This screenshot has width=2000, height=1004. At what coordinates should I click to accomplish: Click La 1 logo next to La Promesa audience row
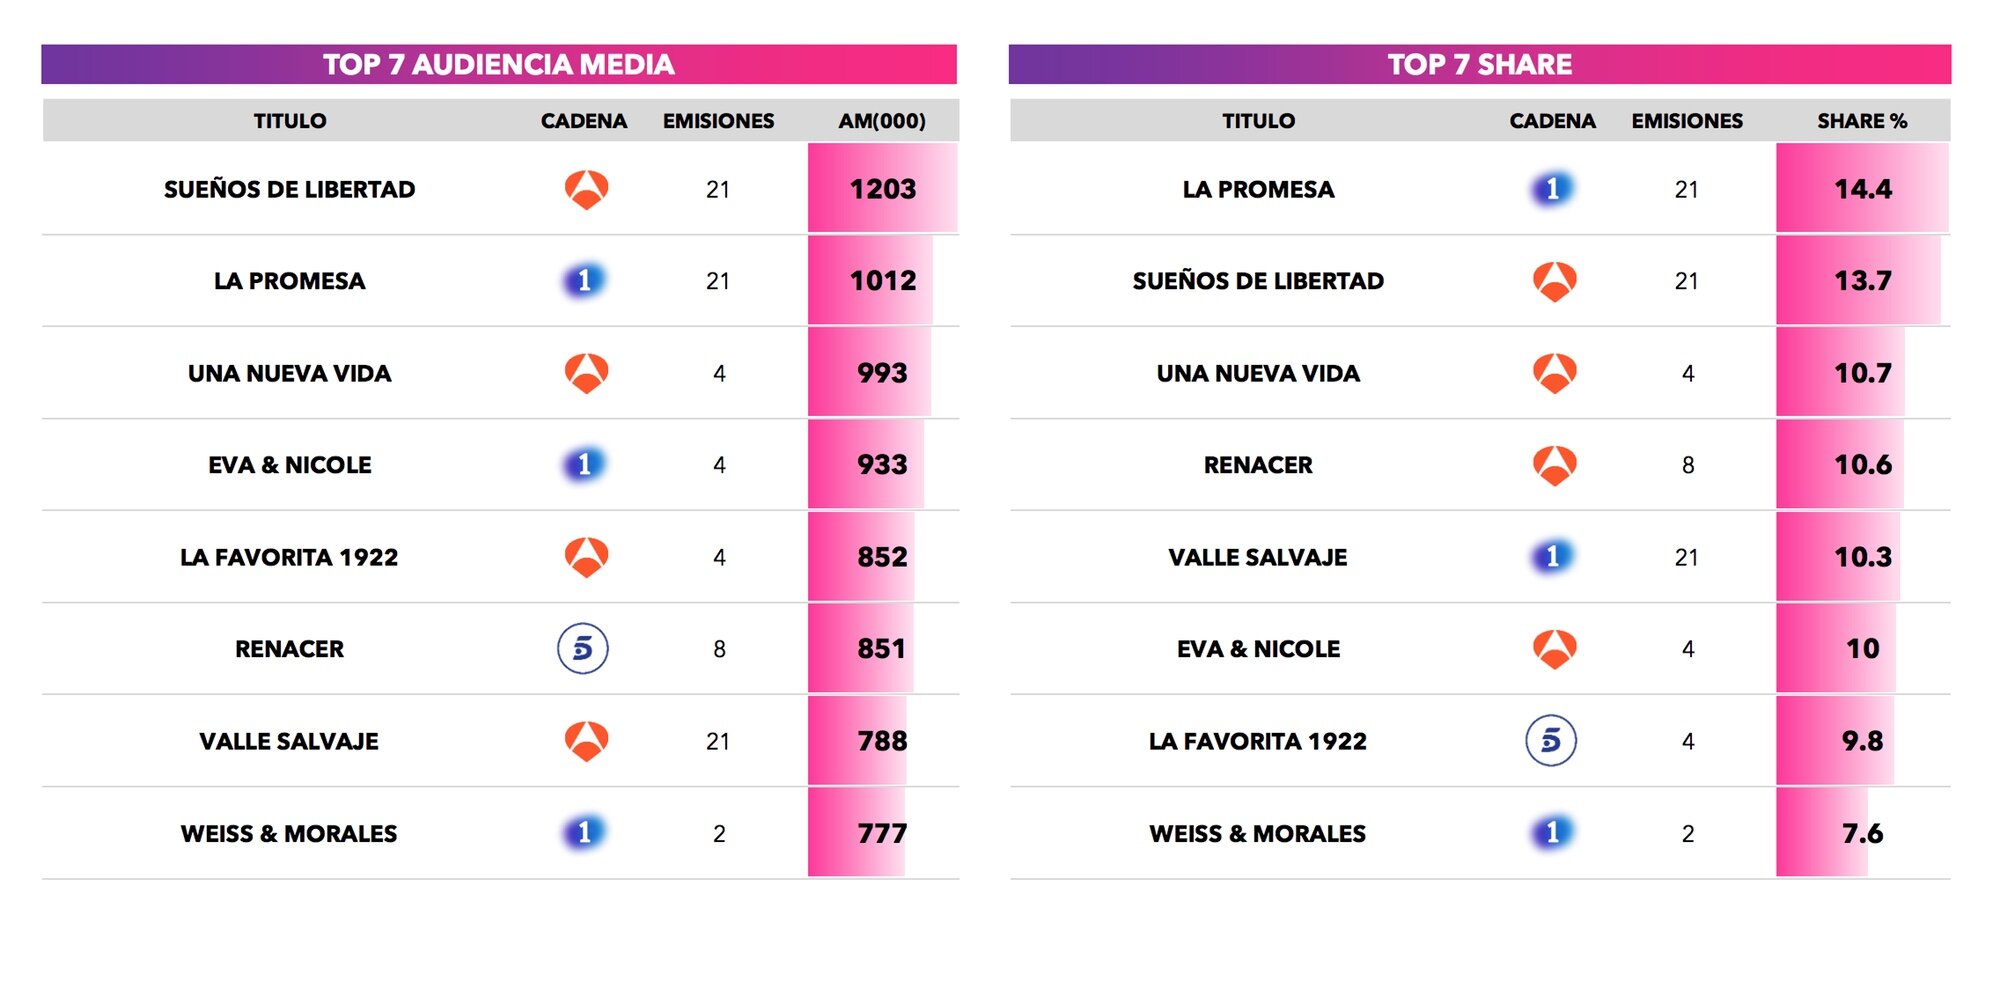(x=585, y=281)
